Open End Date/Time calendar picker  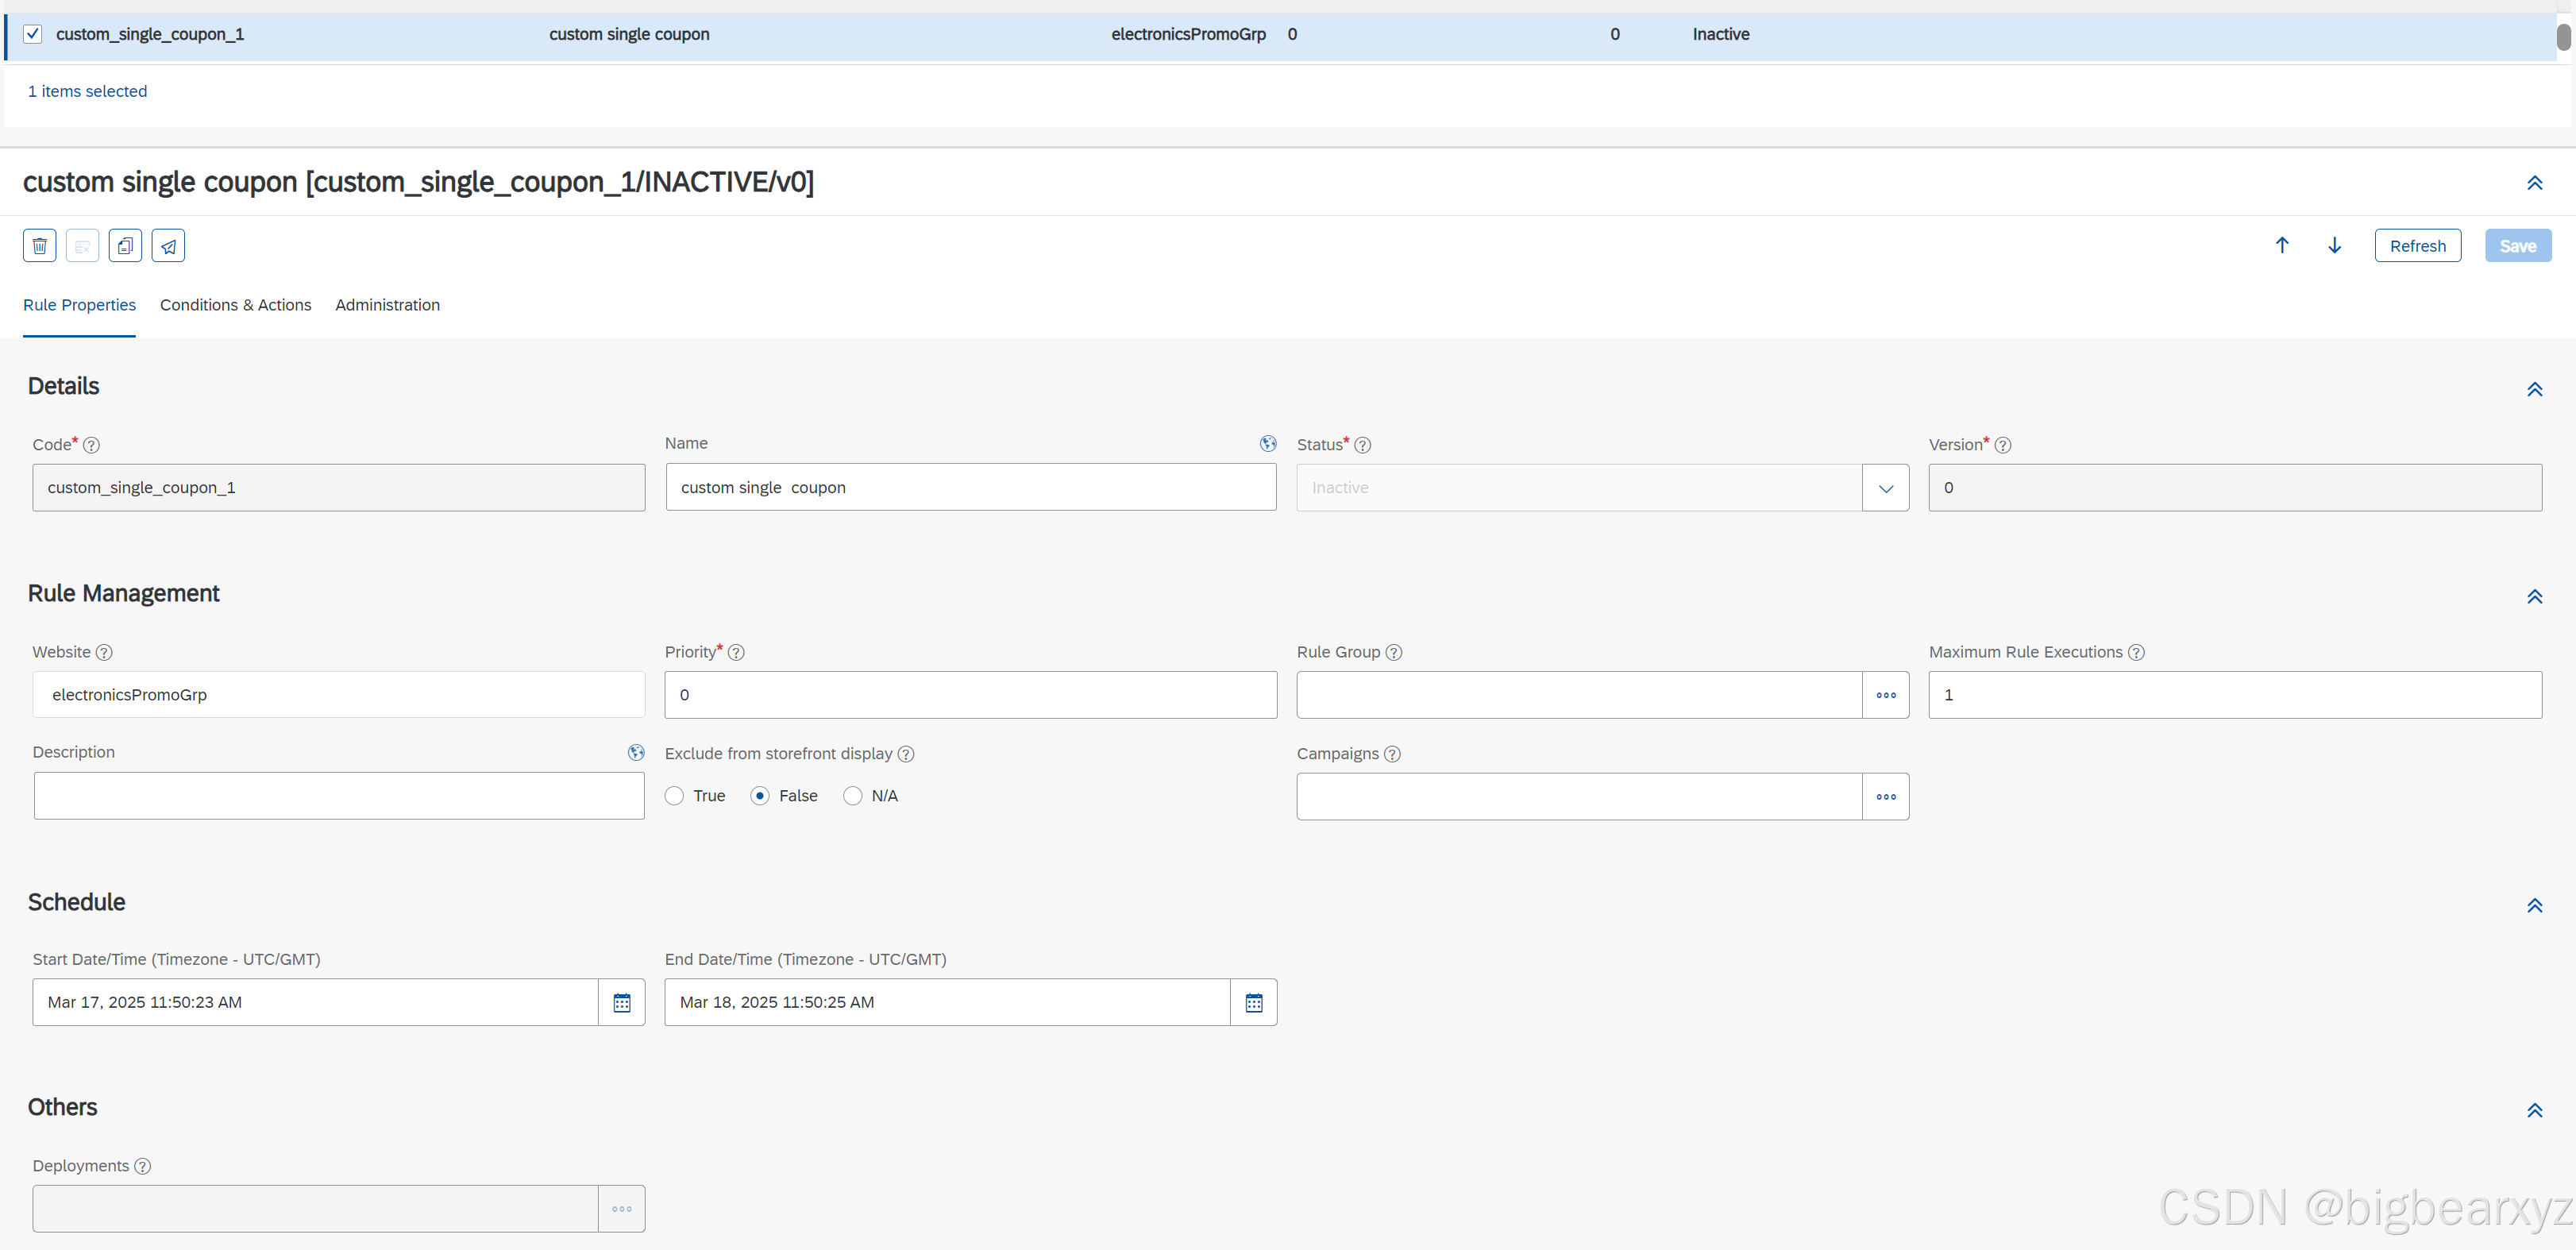click(x=1253, y=1003)
